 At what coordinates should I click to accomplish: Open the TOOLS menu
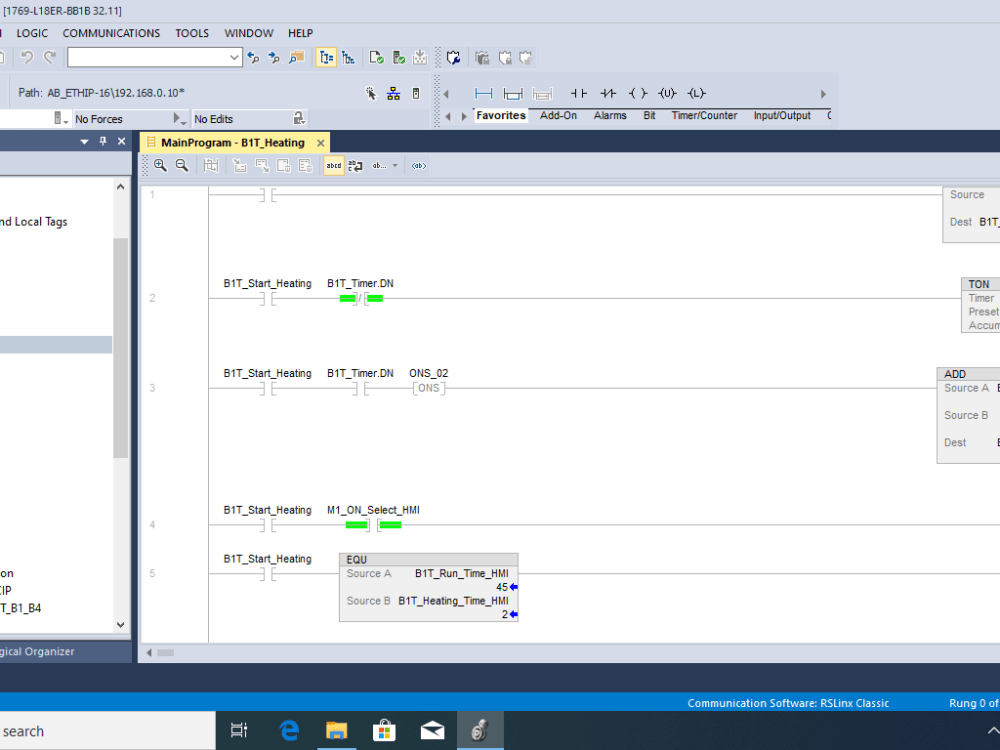pos(192,33)
